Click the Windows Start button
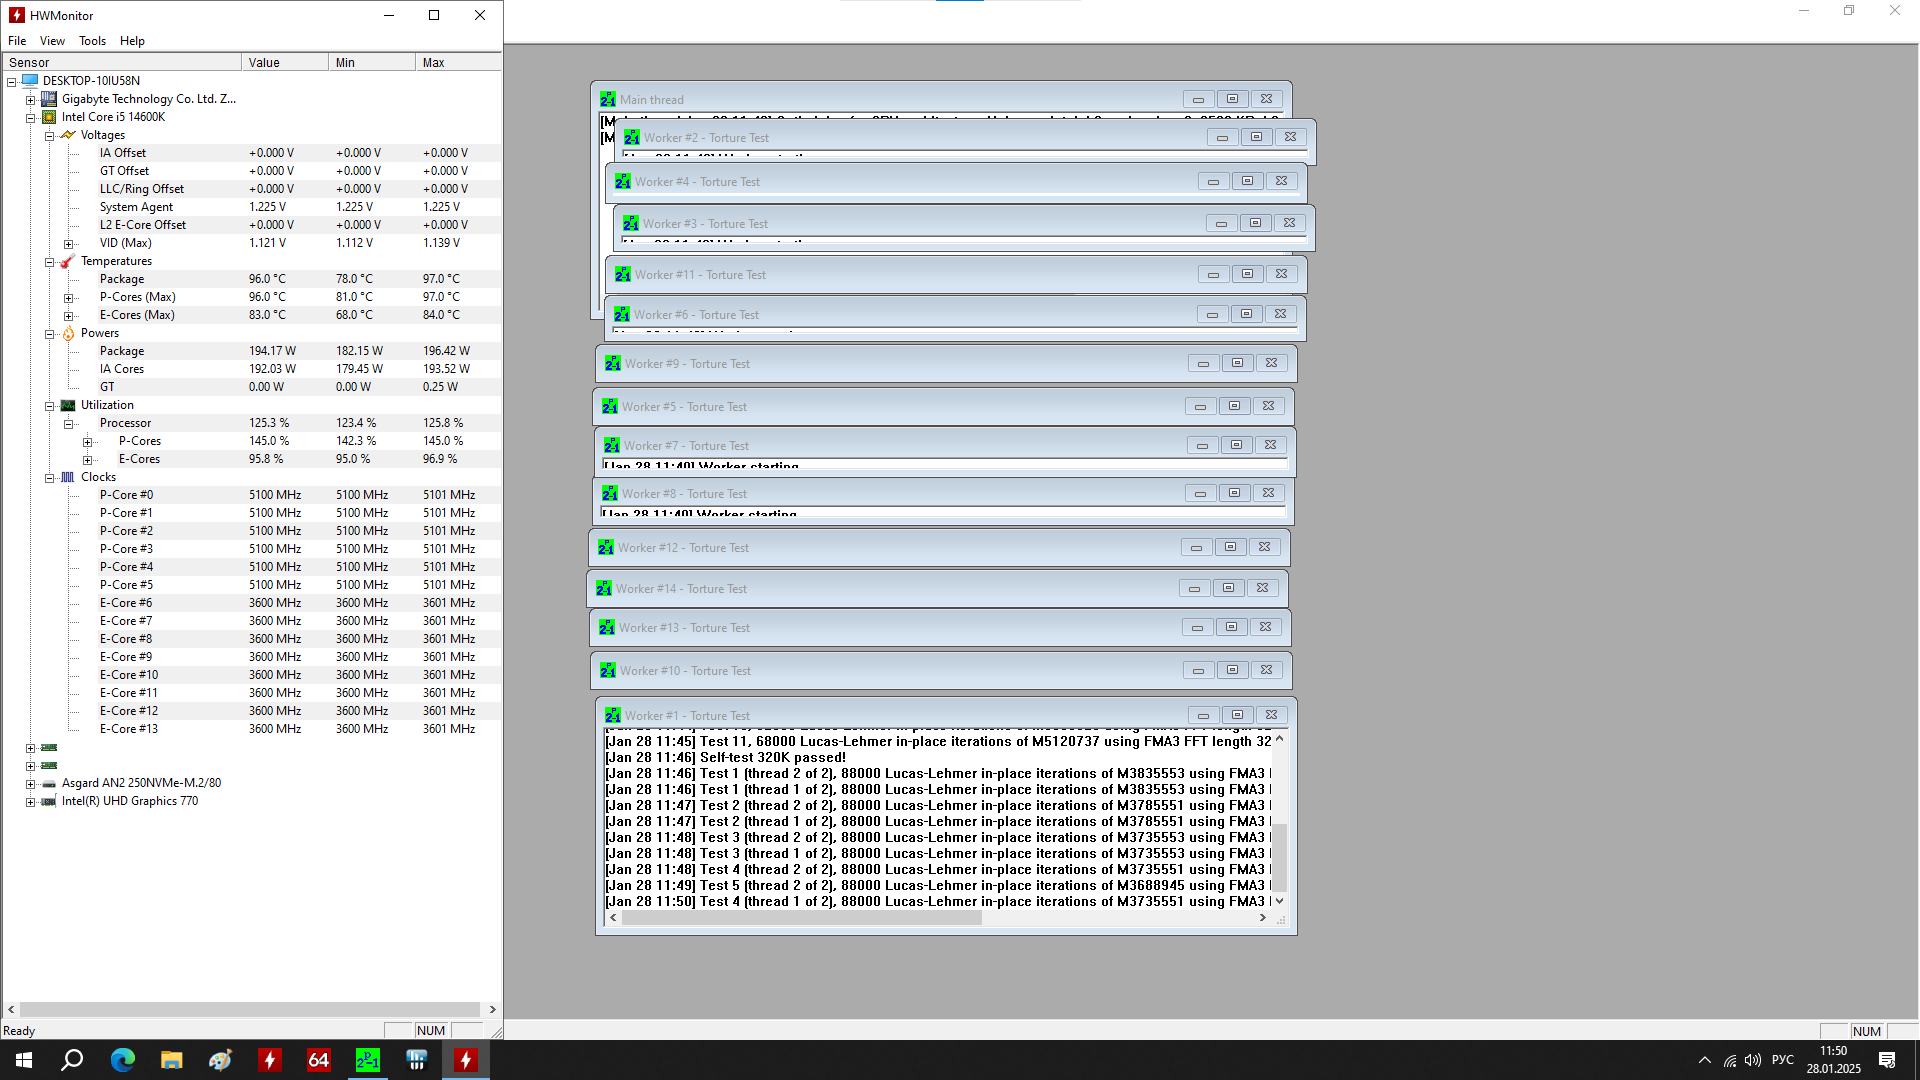Viewport: 1920px width, 1080px height. coord(24,1060)
